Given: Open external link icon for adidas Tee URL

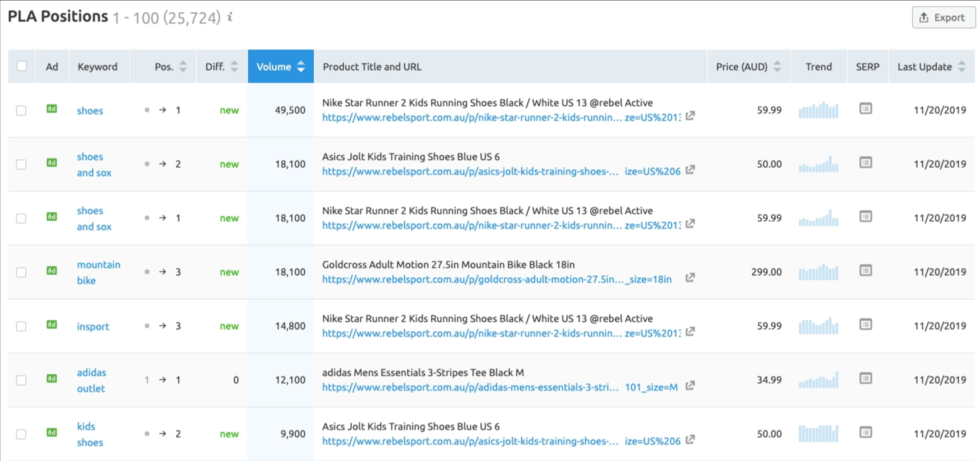Looking at the screenshot, I should point(690,386).
